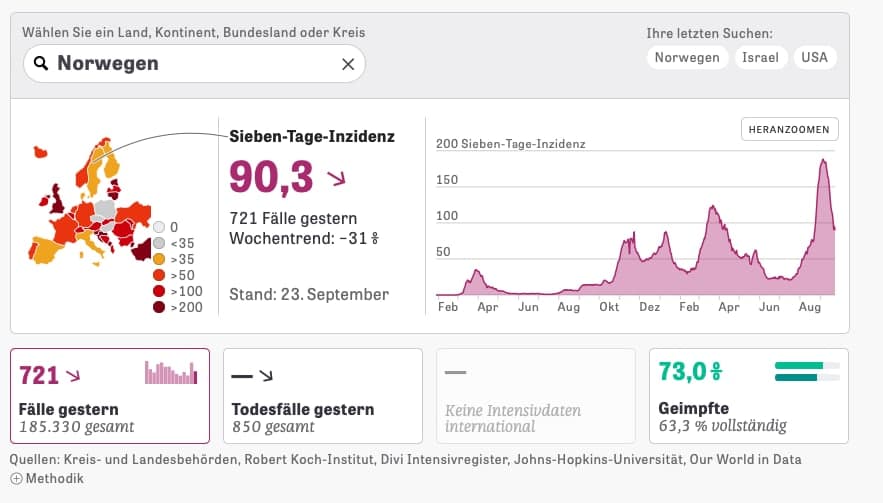883x503 pixels.
Task: Click the grey <35 legend dot
Action: pos(159,243)
